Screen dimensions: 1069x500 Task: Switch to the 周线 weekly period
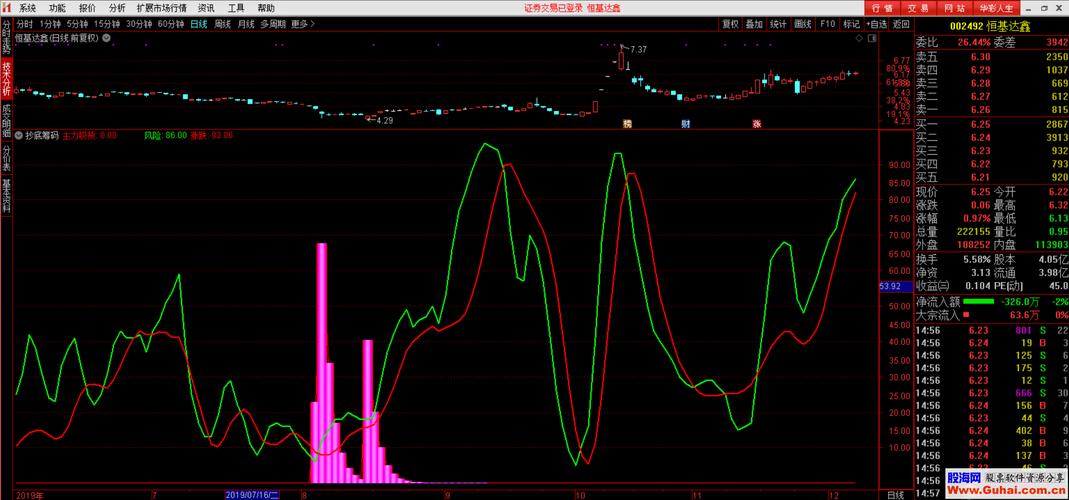[x=222, y=24]
